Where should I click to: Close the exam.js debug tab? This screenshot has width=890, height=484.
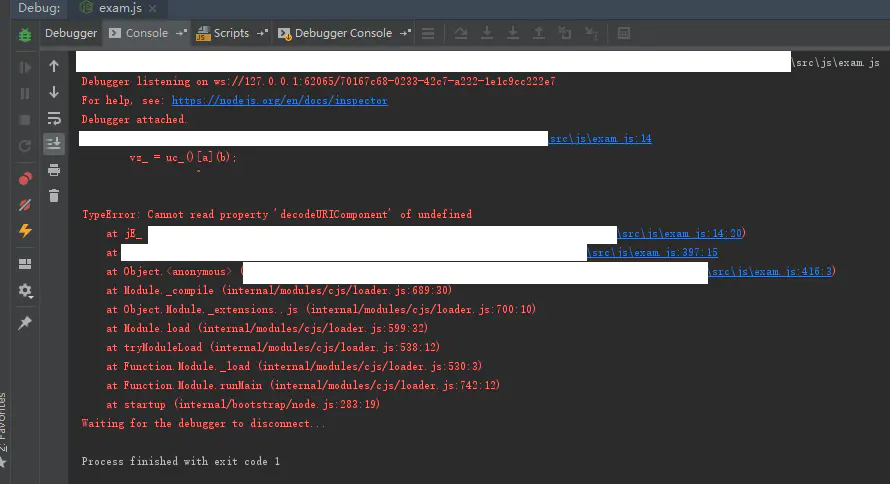coord(153,9)
